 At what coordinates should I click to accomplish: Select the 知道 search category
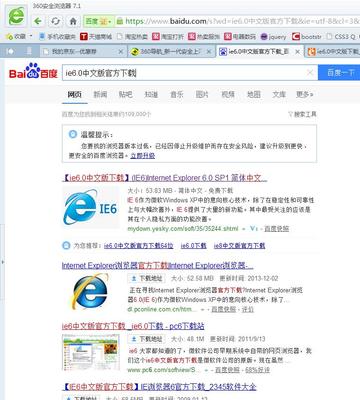click(151, 94)
